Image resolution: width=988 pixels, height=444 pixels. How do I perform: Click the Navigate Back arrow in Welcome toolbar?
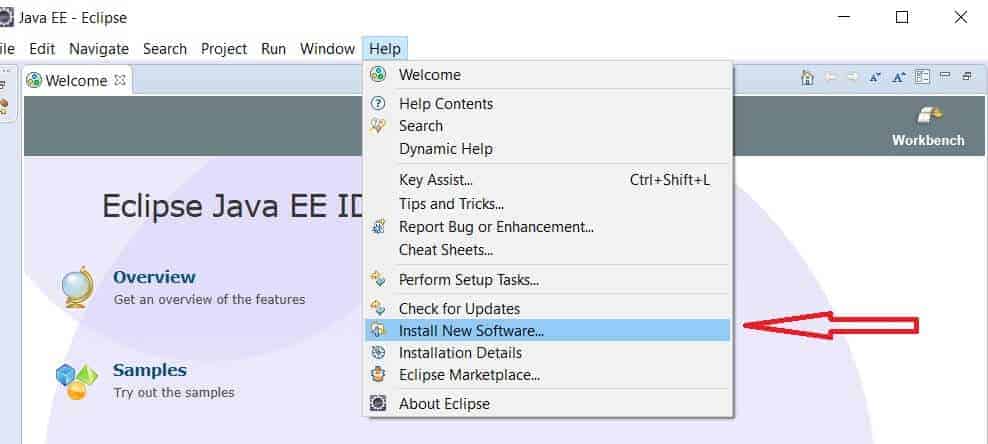point(831,77)
